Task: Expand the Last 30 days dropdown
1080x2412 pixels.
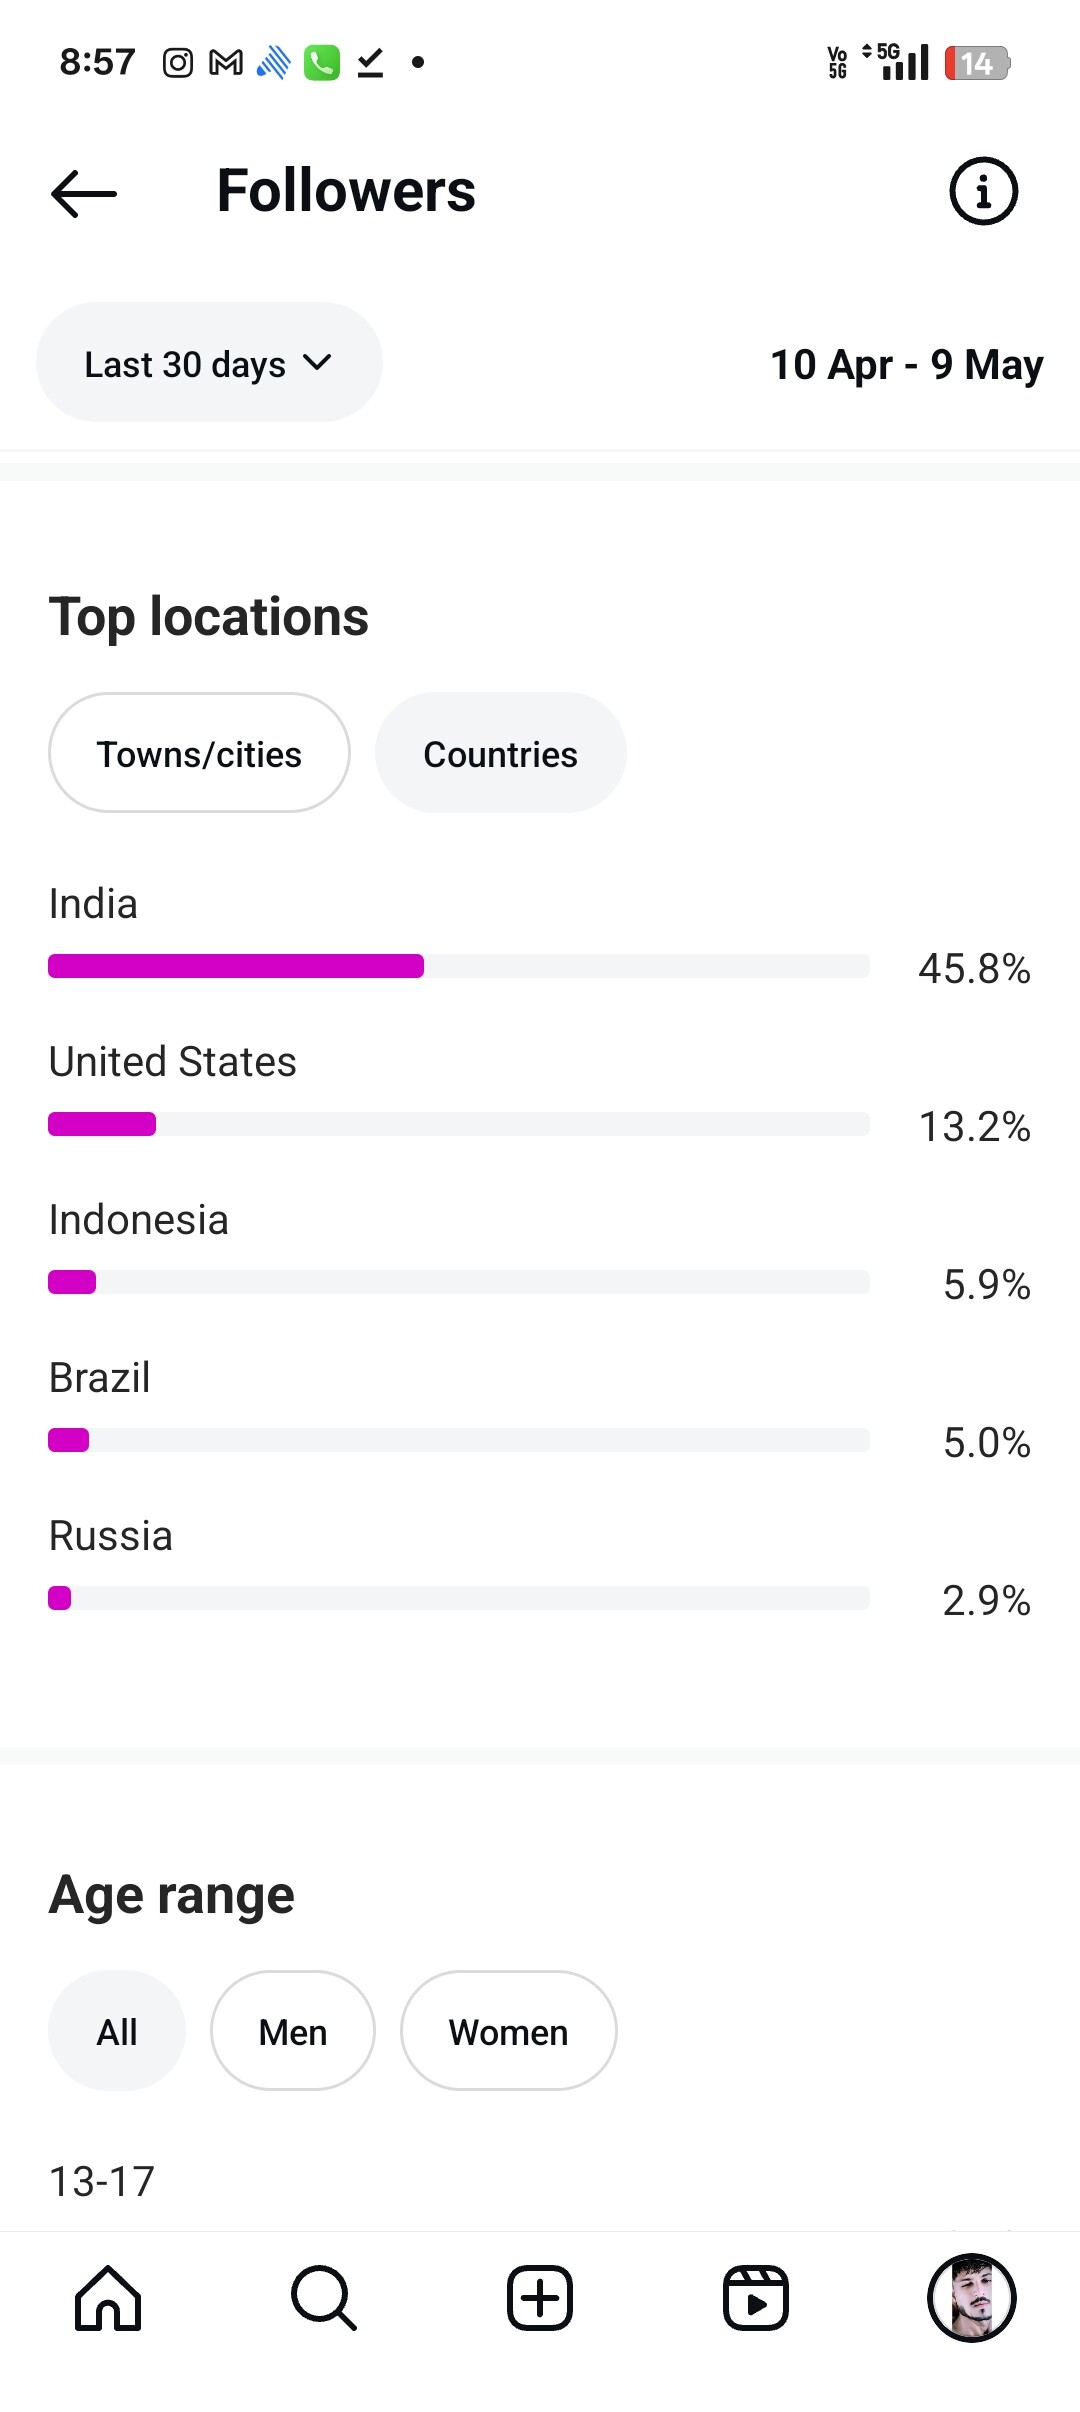Action: click(209, 362)
